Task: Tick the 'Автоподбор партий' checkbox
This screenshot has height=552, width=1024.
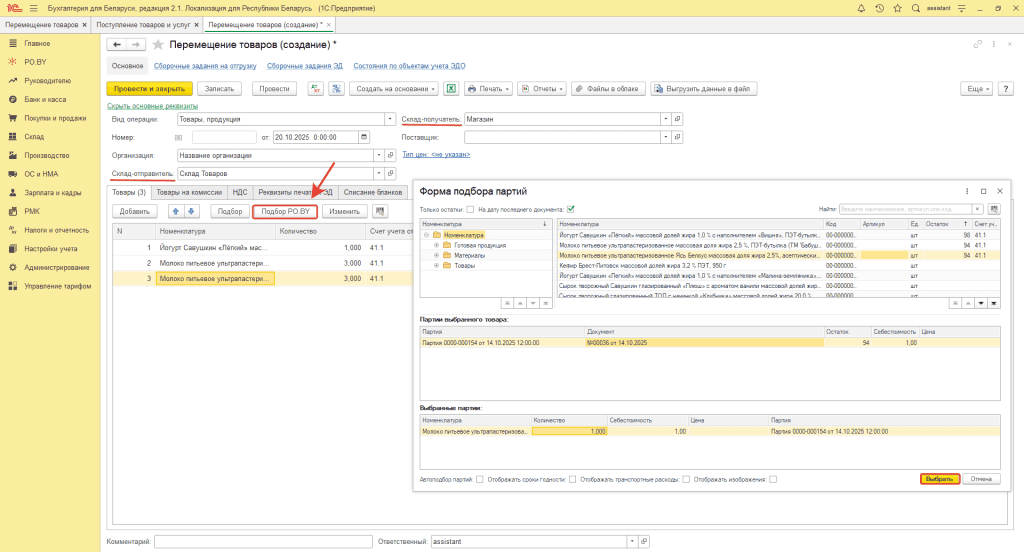Action: tap(480, 479)
